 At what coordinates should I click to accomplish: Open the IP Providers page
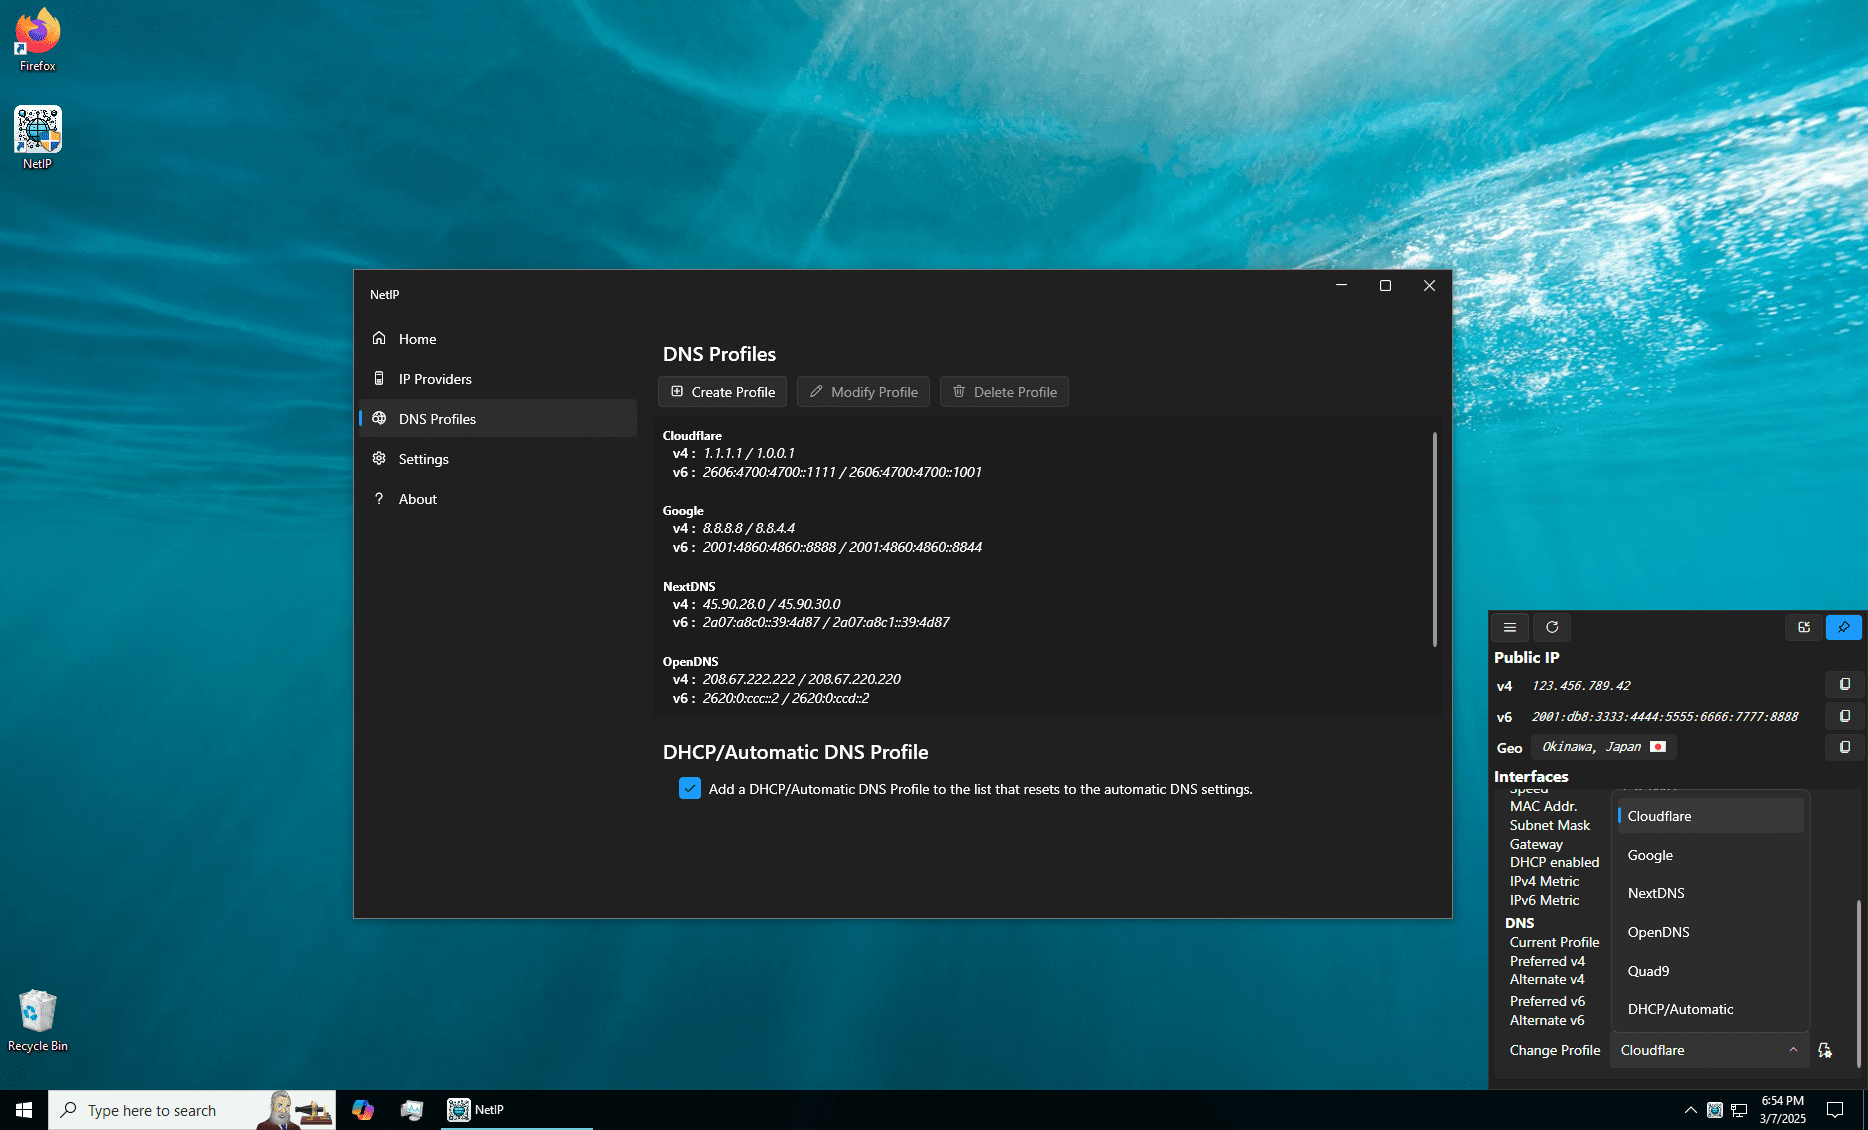click(435, 379)
